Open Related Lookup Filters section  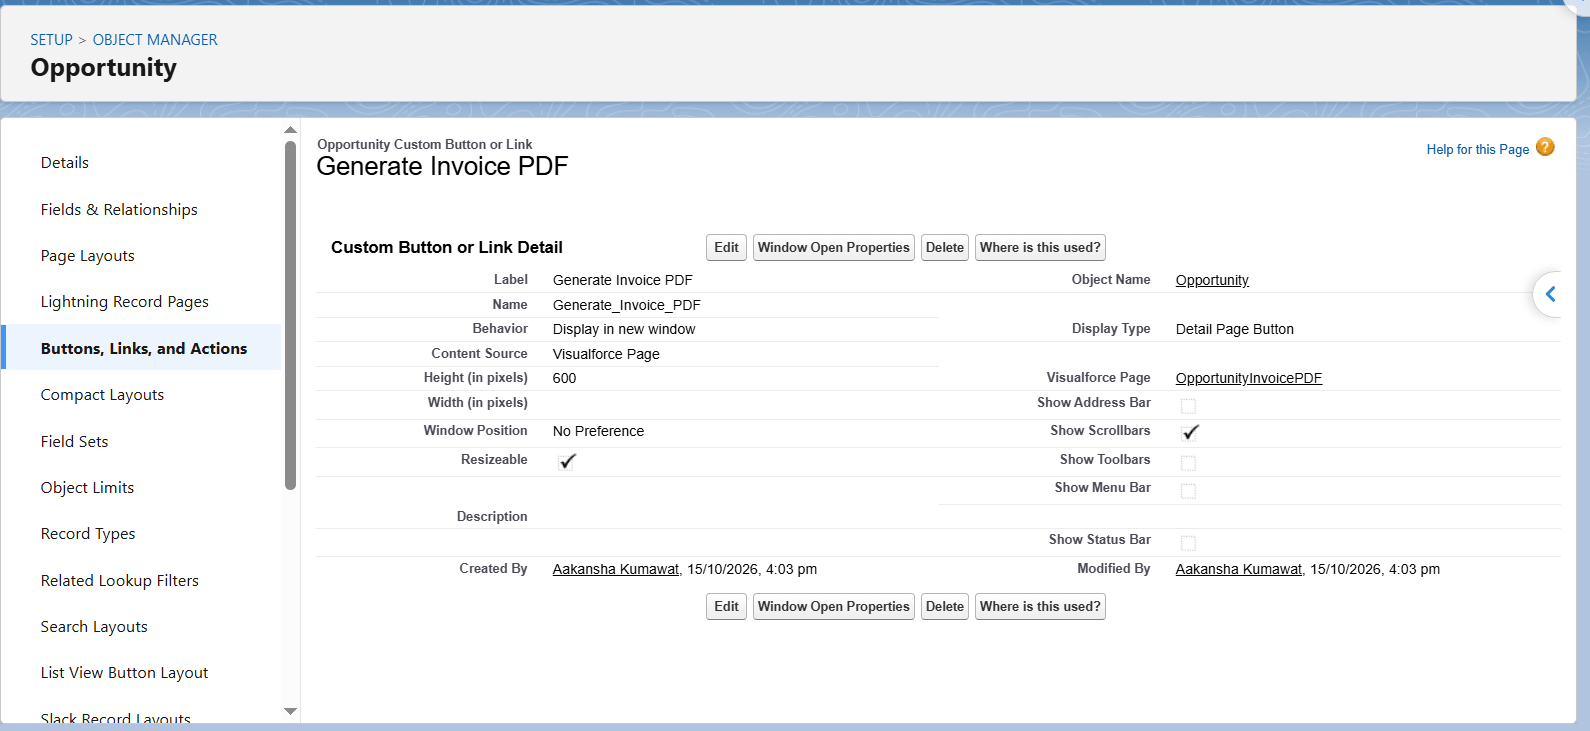click(120, 580)
